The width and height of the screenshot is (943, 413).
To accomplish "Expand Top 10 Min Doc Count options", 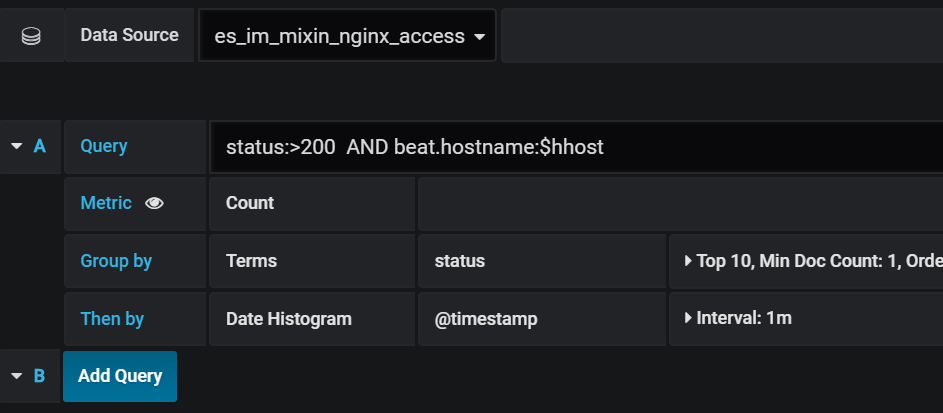I will tap(806, 261).
